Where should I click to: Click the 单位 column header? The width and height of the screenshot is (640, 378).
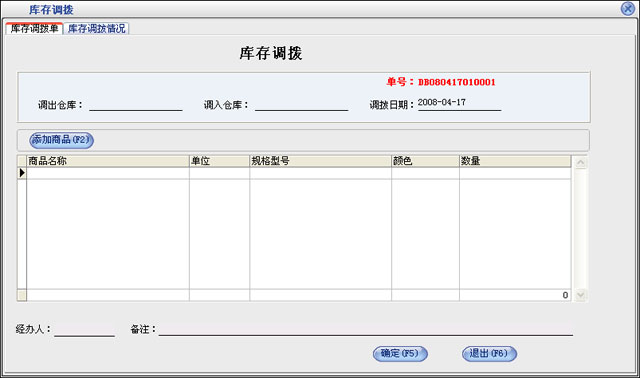pos(219,161)
